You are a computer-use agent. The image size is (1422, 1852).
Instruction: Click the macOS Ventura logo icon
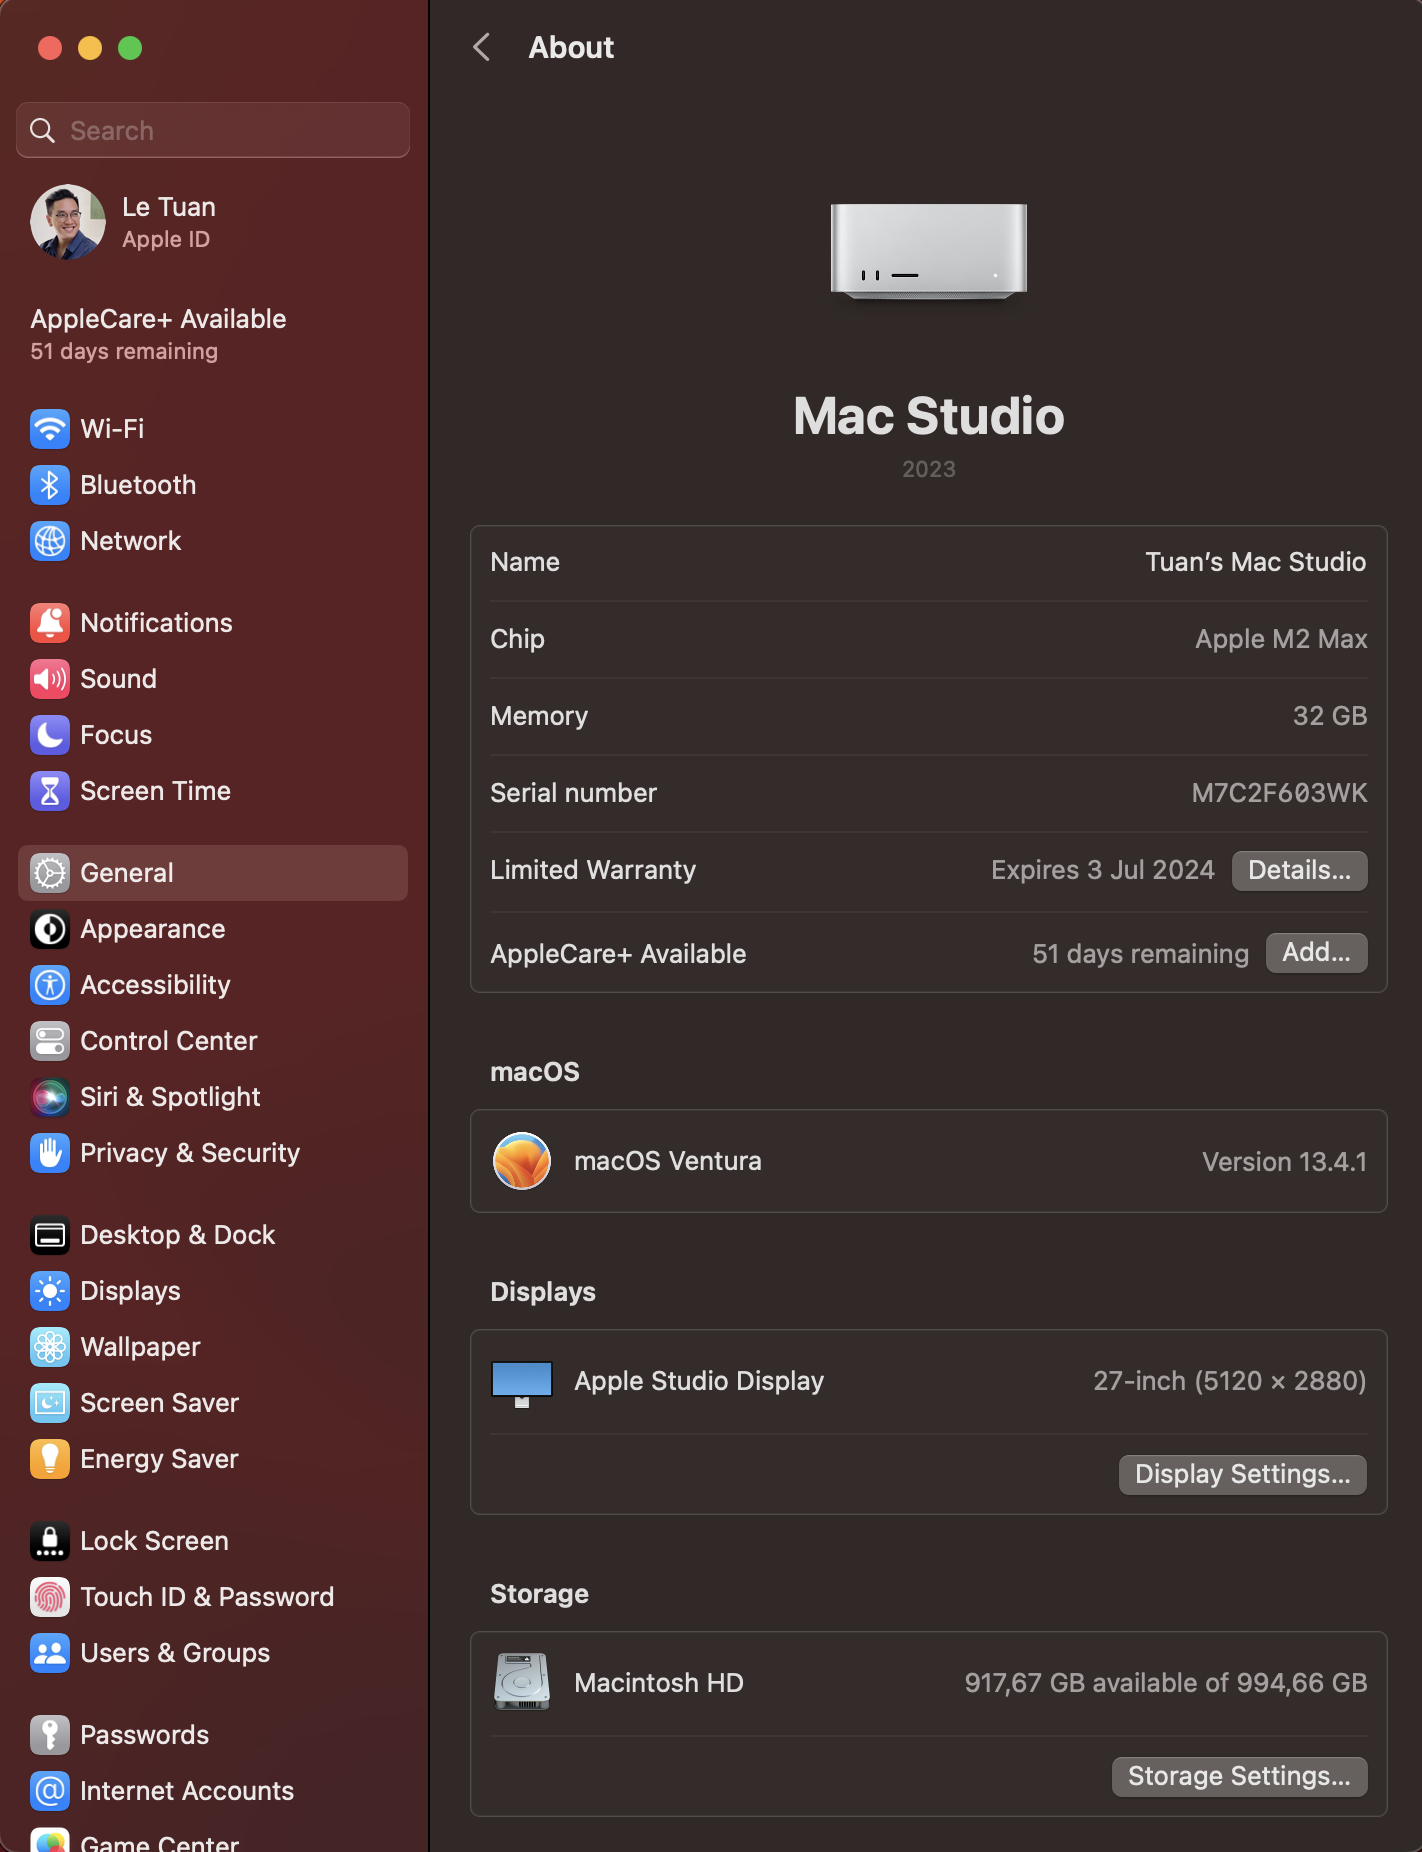[522, 1161]
